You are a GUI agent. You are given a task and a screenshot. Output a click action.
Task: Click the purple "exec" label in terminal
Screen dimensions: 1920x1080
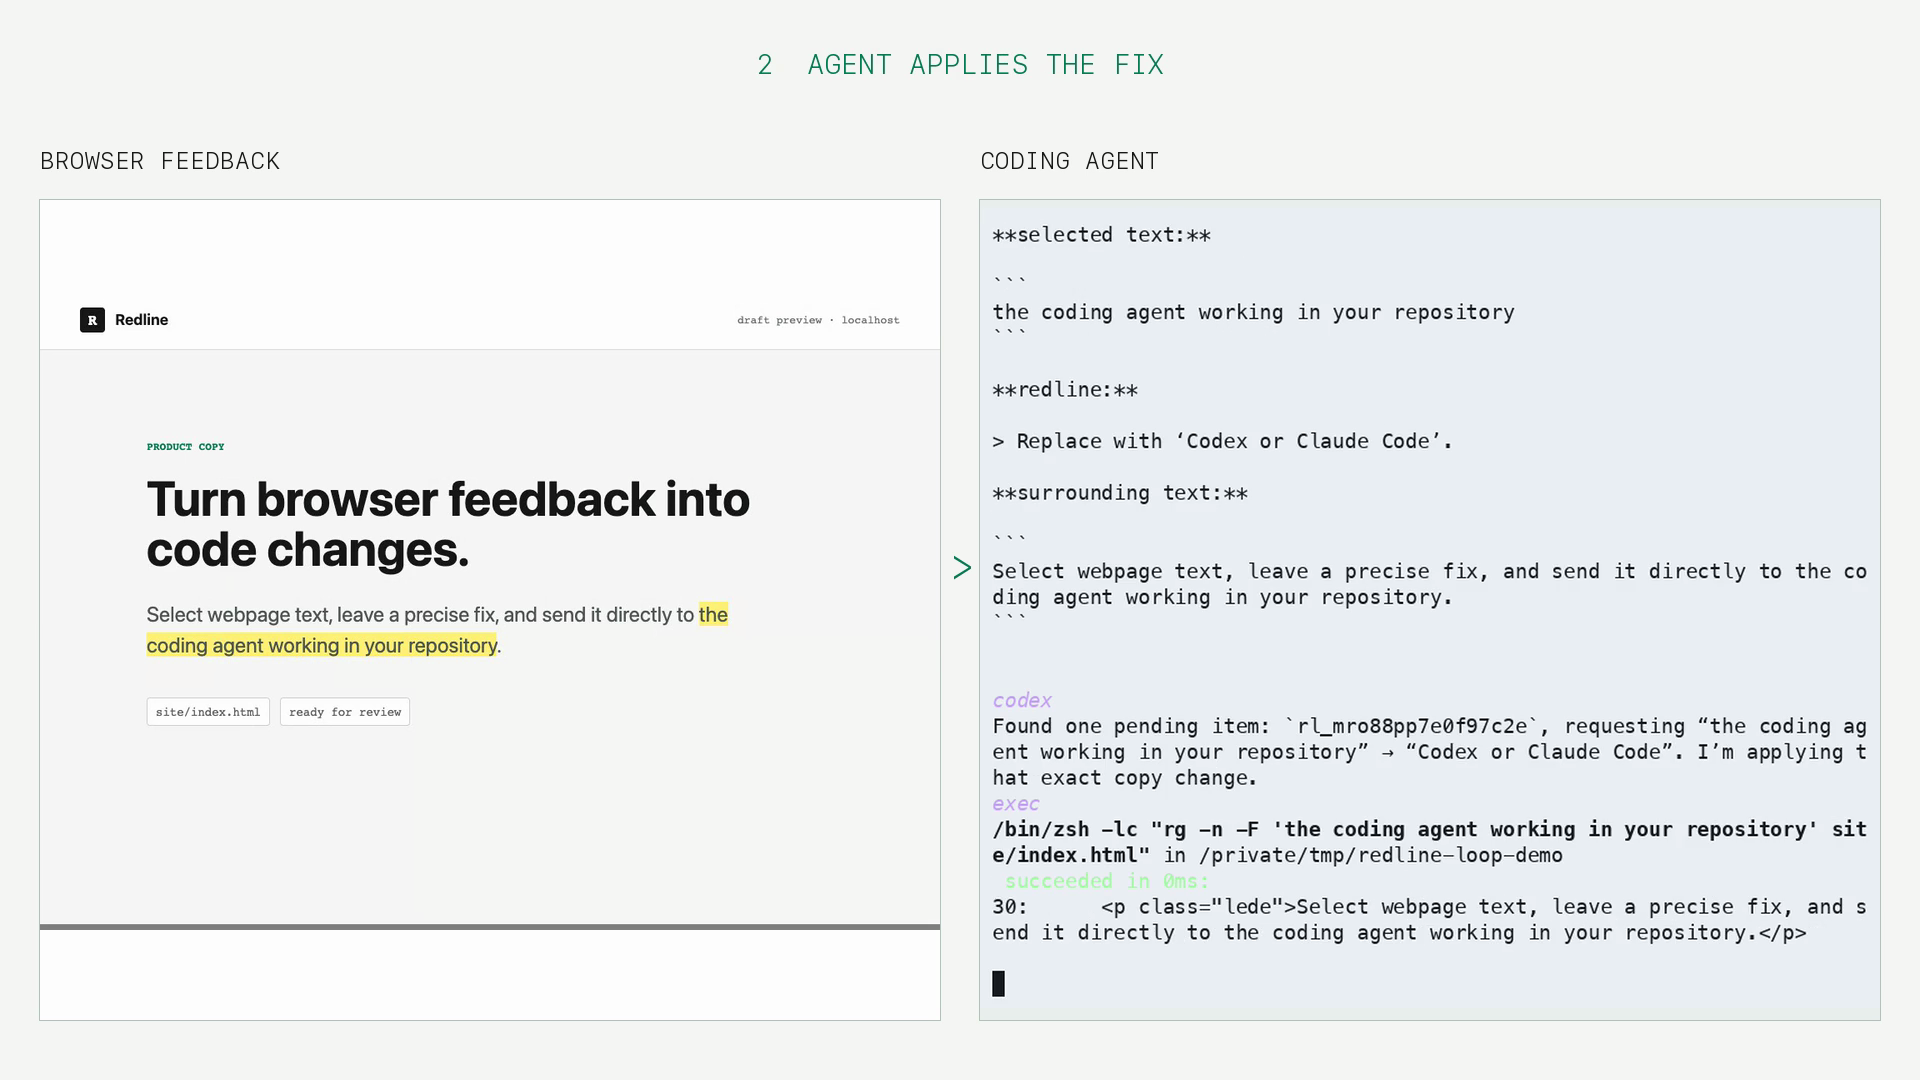pyautogui.click(x=1016, y=803)
